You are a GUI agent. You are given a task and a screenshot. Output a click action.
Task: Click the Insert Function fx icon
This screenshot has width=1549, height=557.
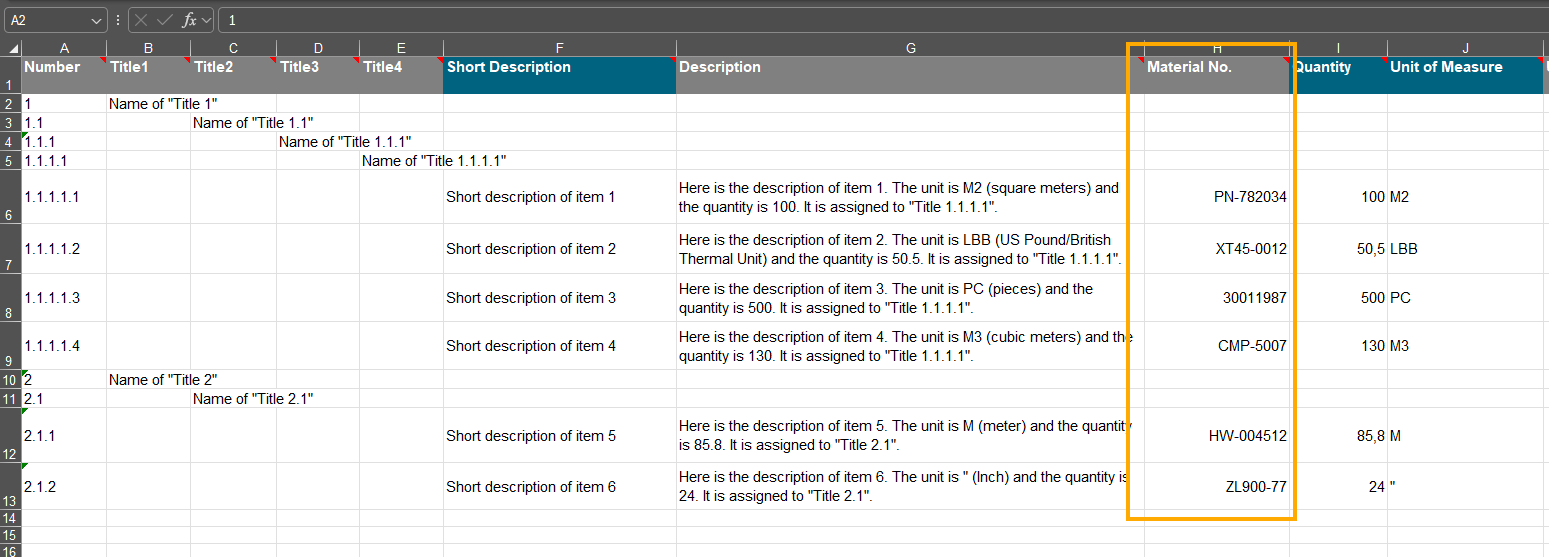coord(188,20)
